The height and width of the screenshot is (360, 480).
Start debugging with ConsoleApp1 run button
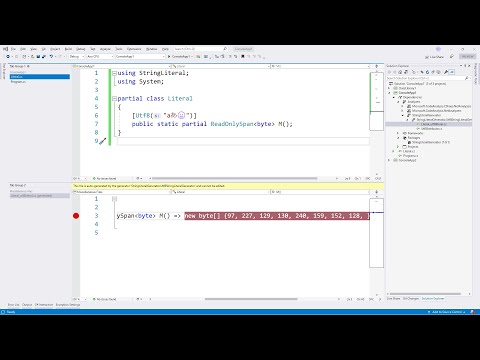180,57
